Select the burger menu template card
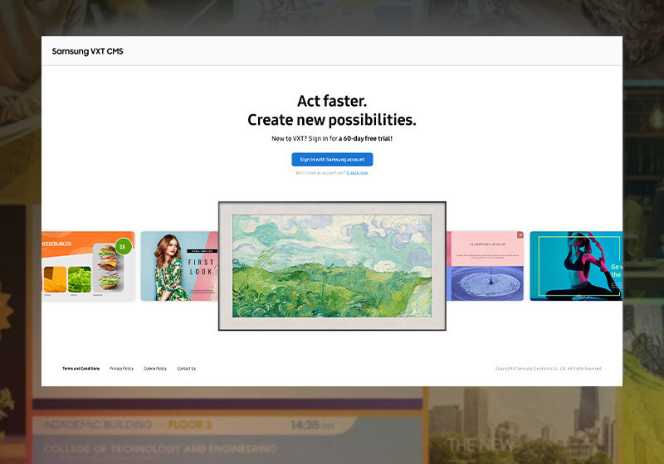Image resolution: width=664 pixels, height=464 pixels. click(88, 266)
